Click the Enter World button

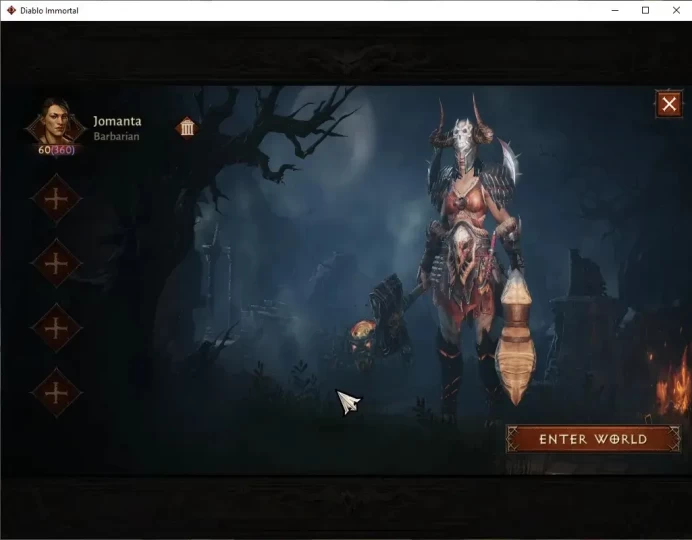point(593,439)
